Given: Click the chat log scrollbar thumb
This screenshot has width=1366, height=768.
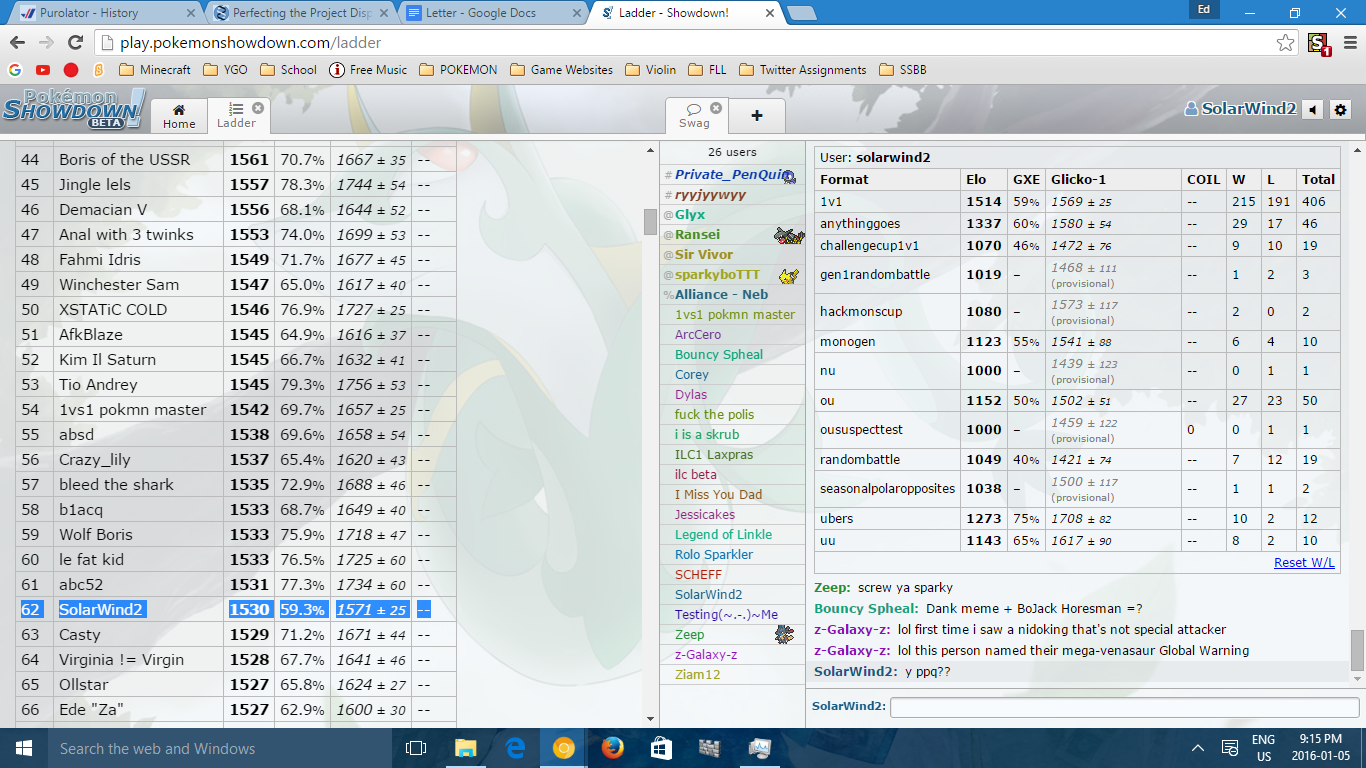Looking at the screenshot, I should pyautogui.click(x=1356, y=650).
